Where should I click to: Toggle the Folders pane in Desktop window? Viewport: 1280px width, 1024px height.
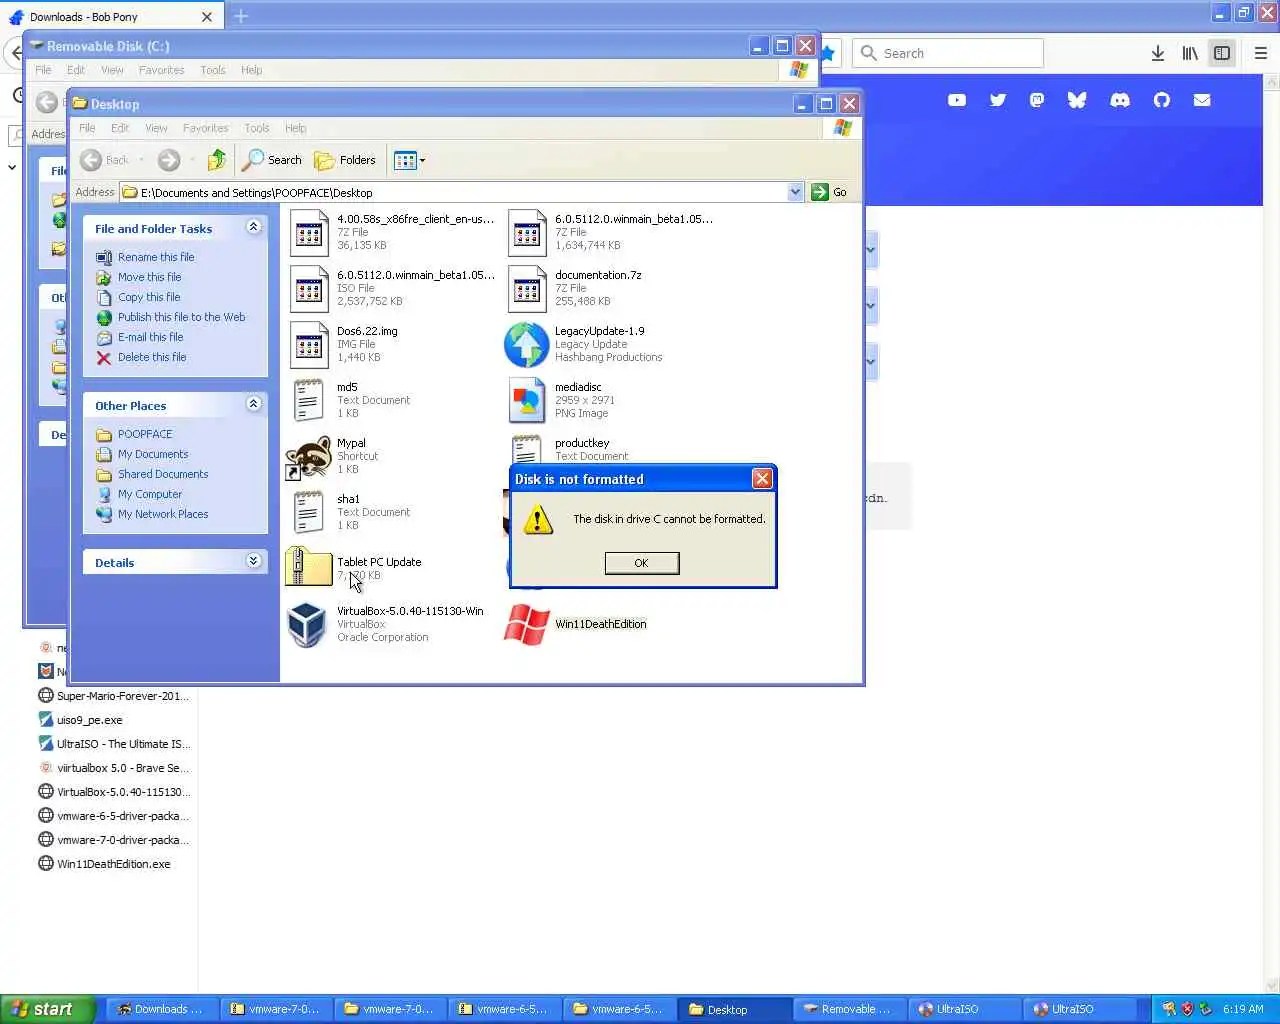tap(345, 160)
